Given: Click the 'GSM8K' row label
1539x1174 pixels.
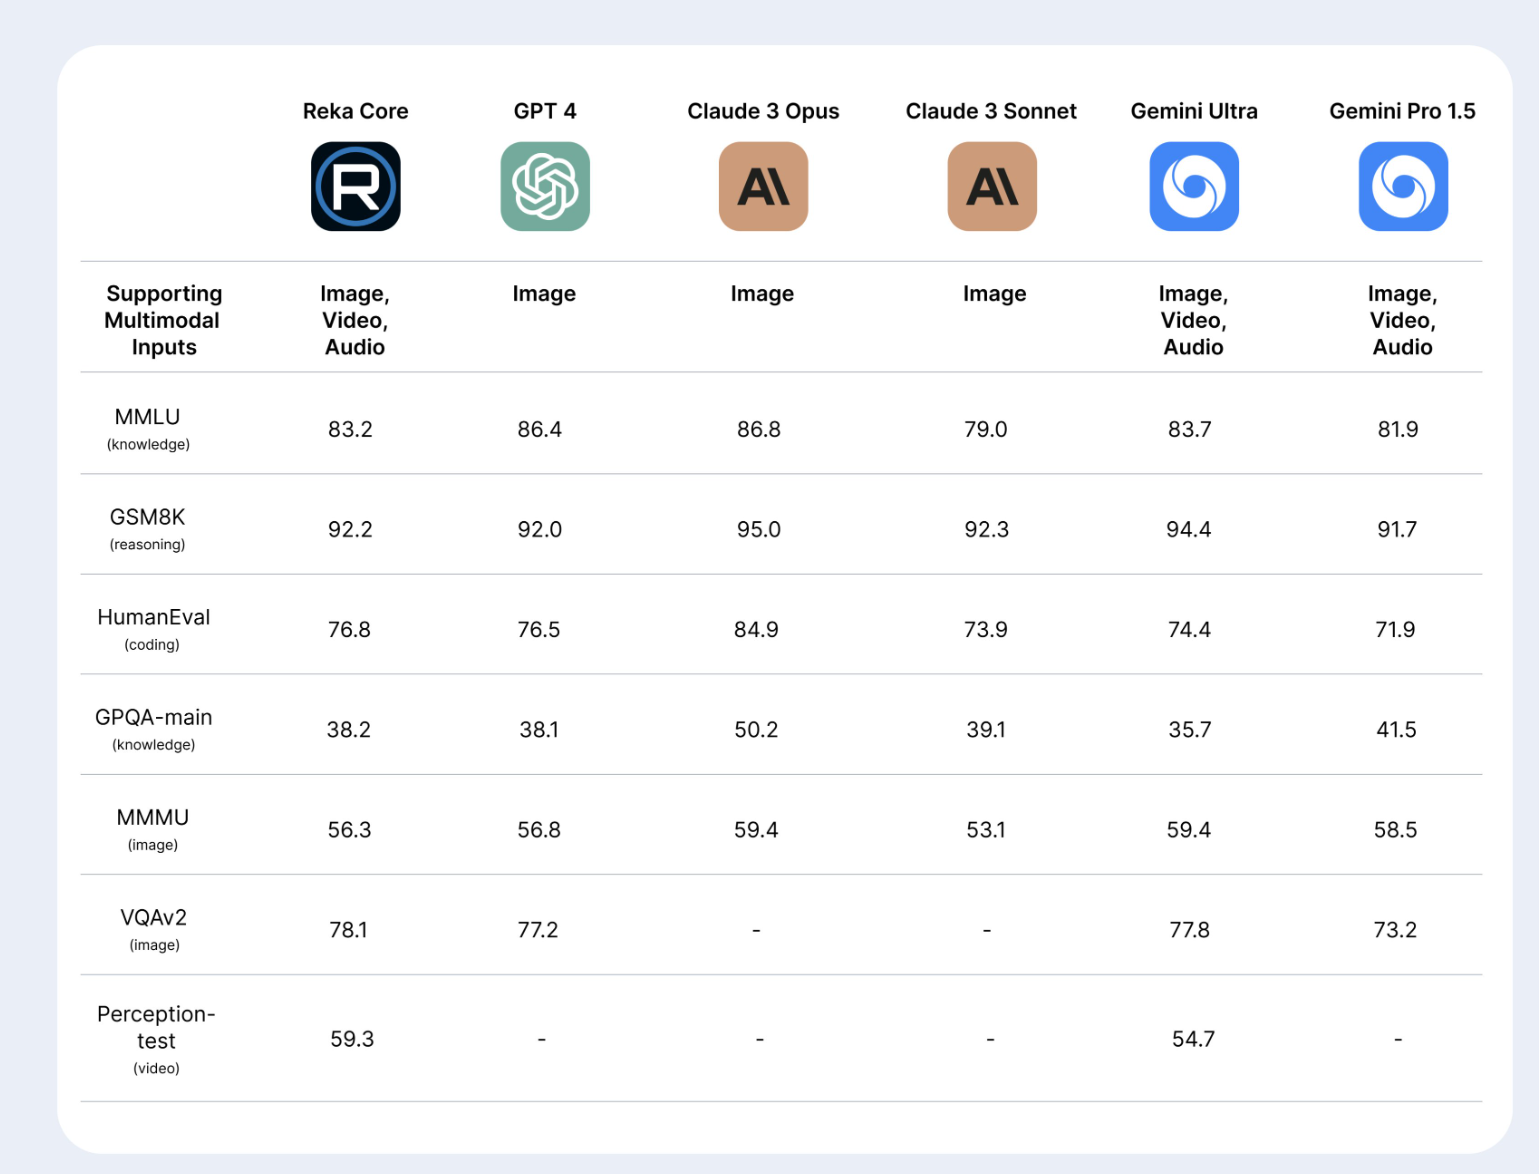Looking at the screenshot, I should pyautogui.click(x=148, y=517).
